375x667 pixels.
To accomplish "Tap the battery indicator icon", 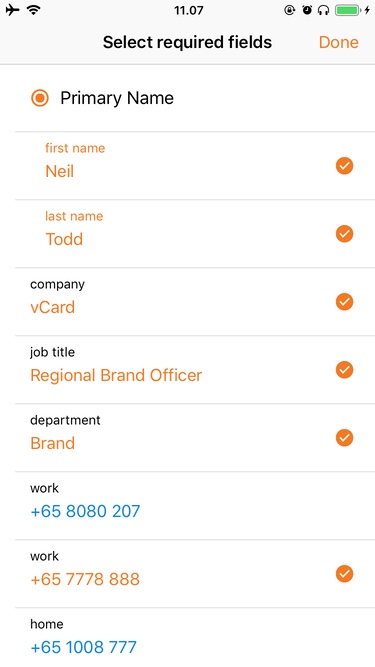I will point(348,10).
